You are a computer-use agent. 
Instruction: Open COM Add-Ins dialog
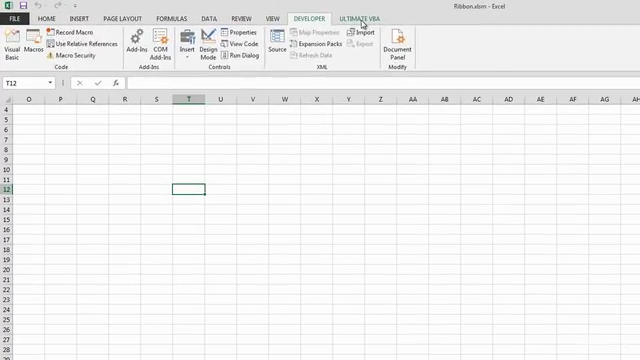160,44
